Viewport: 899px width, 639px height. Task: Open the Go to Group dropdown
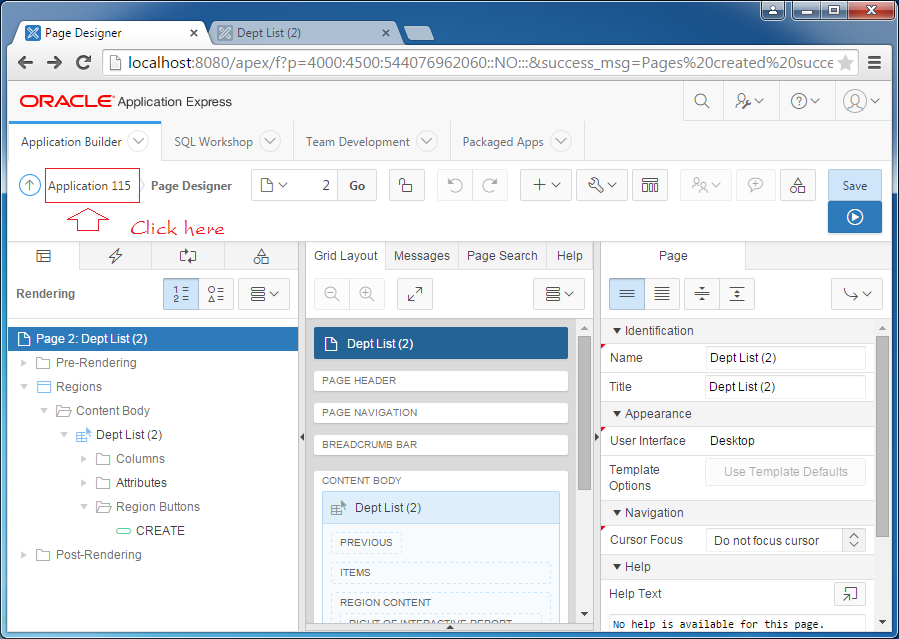click(857, 294)
